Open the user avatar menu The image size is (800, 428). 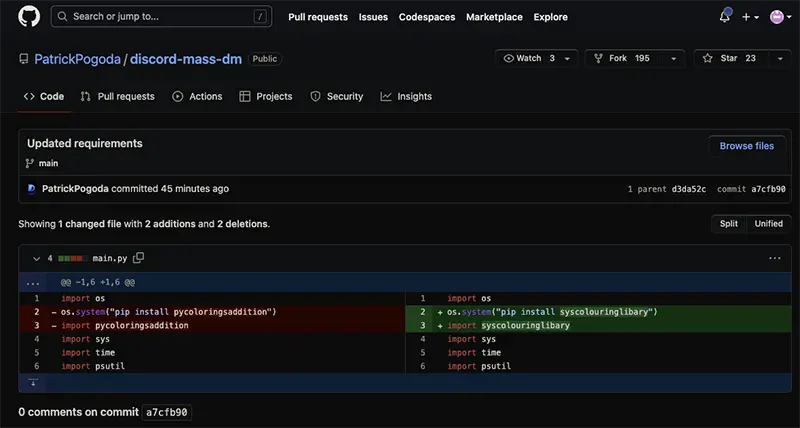point(781,17)
